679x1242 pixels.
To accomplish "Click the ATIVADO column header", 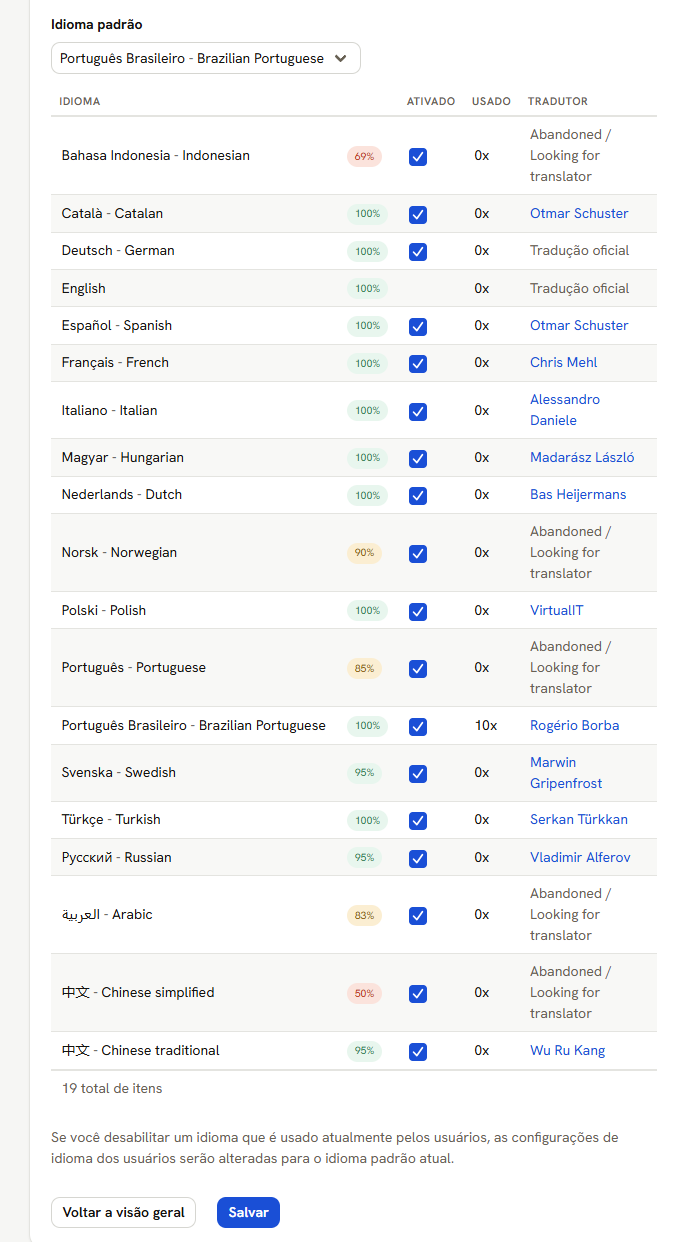I will (x=431, y=101).
